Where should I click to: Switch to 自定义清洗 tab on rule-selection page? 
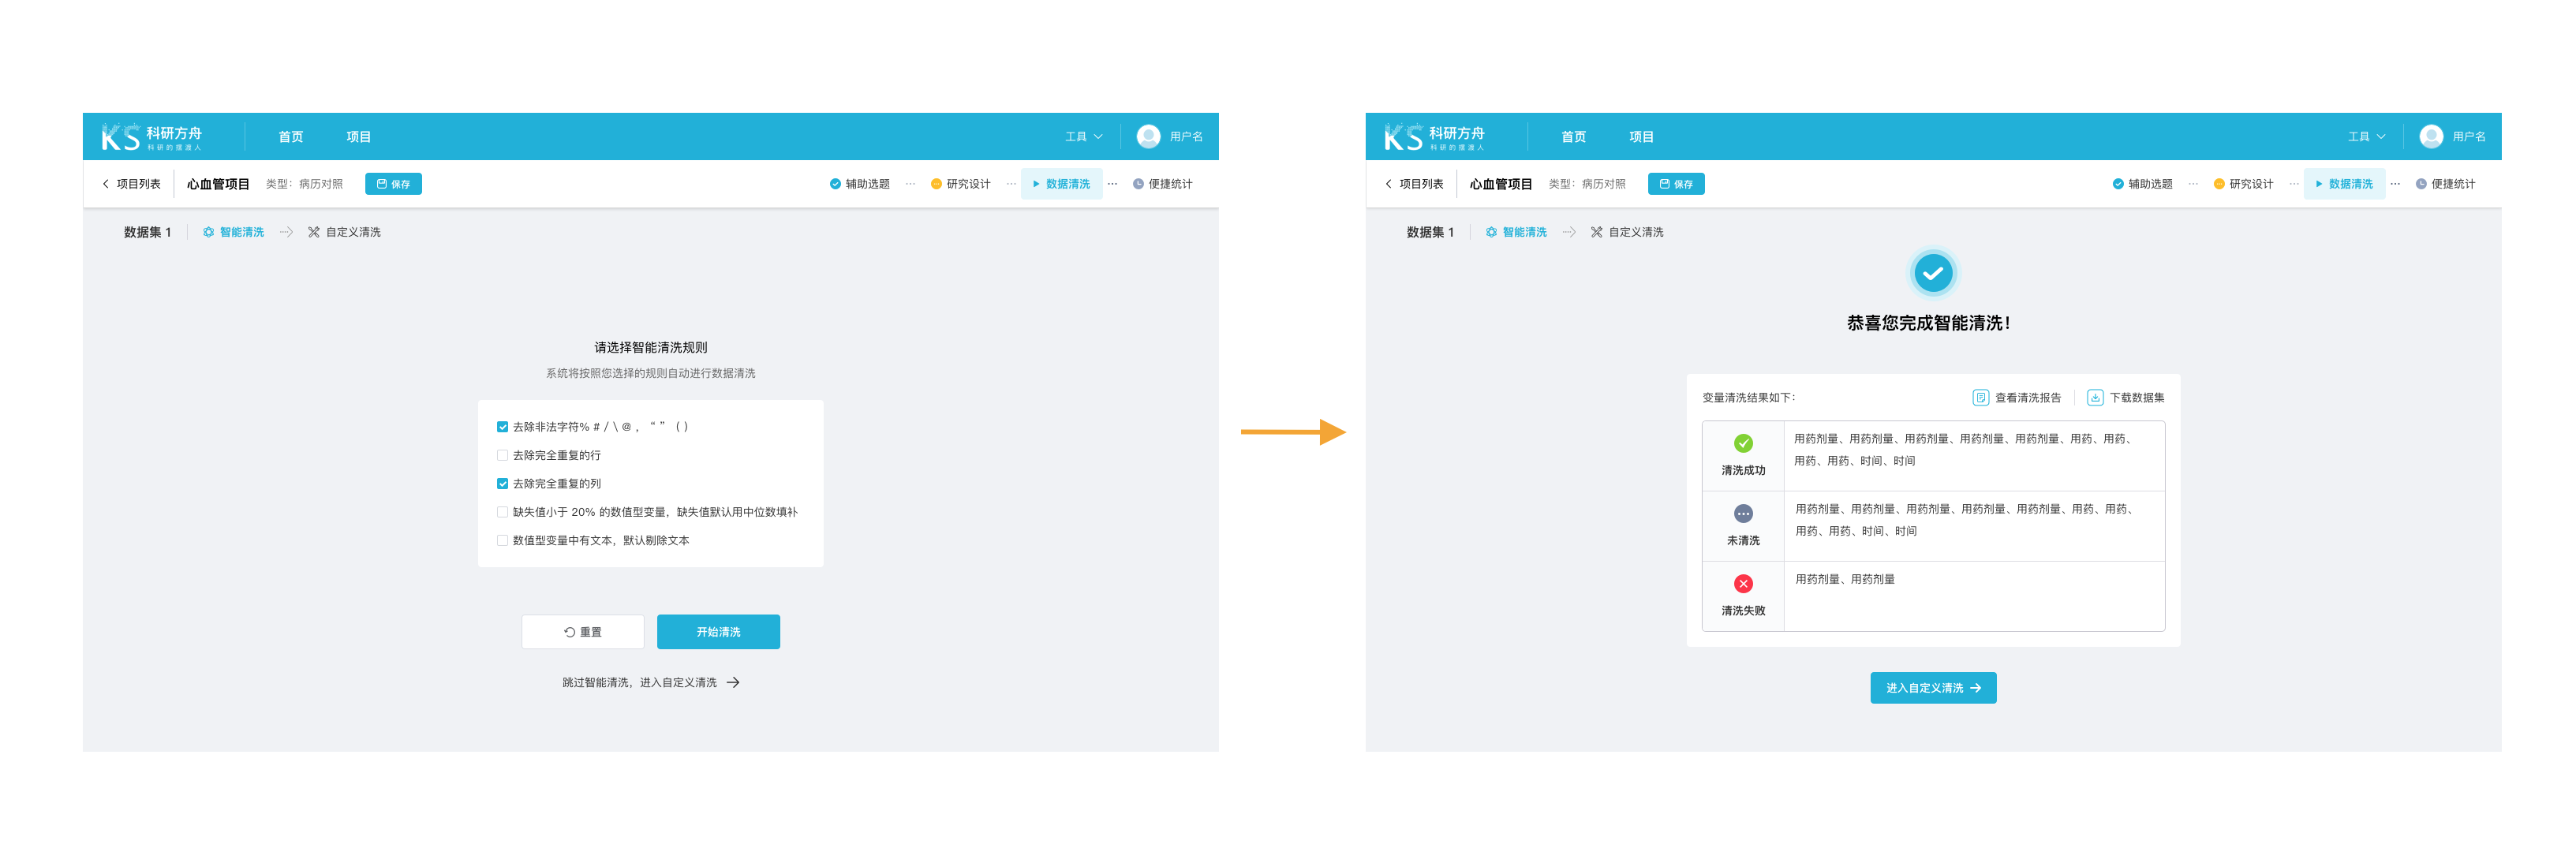tap(344, 232)
